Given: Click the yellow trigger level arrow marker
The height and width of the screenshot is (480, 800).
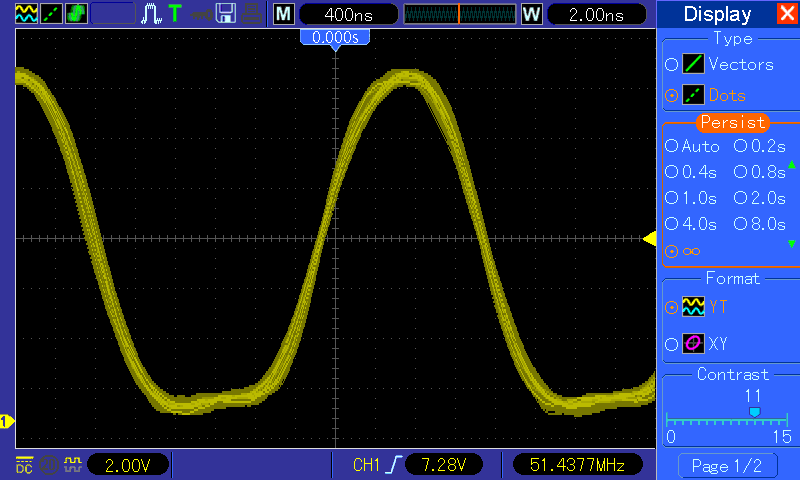Looking at the screenshot, I should pyautogui.click(x=649, y=238).
